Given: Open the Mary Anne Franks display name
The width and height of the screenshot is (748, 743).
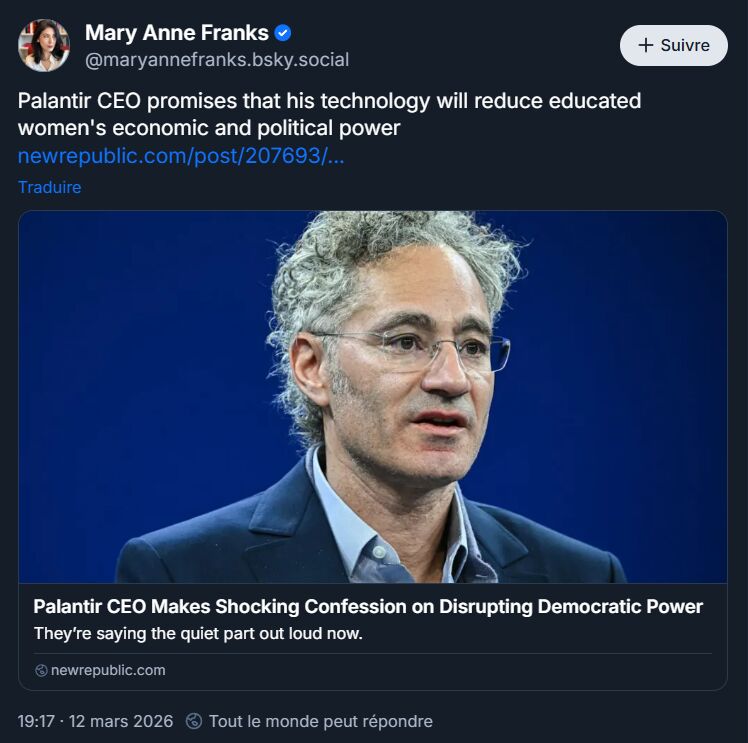Looking at the screenshot, I should (176, 33).
